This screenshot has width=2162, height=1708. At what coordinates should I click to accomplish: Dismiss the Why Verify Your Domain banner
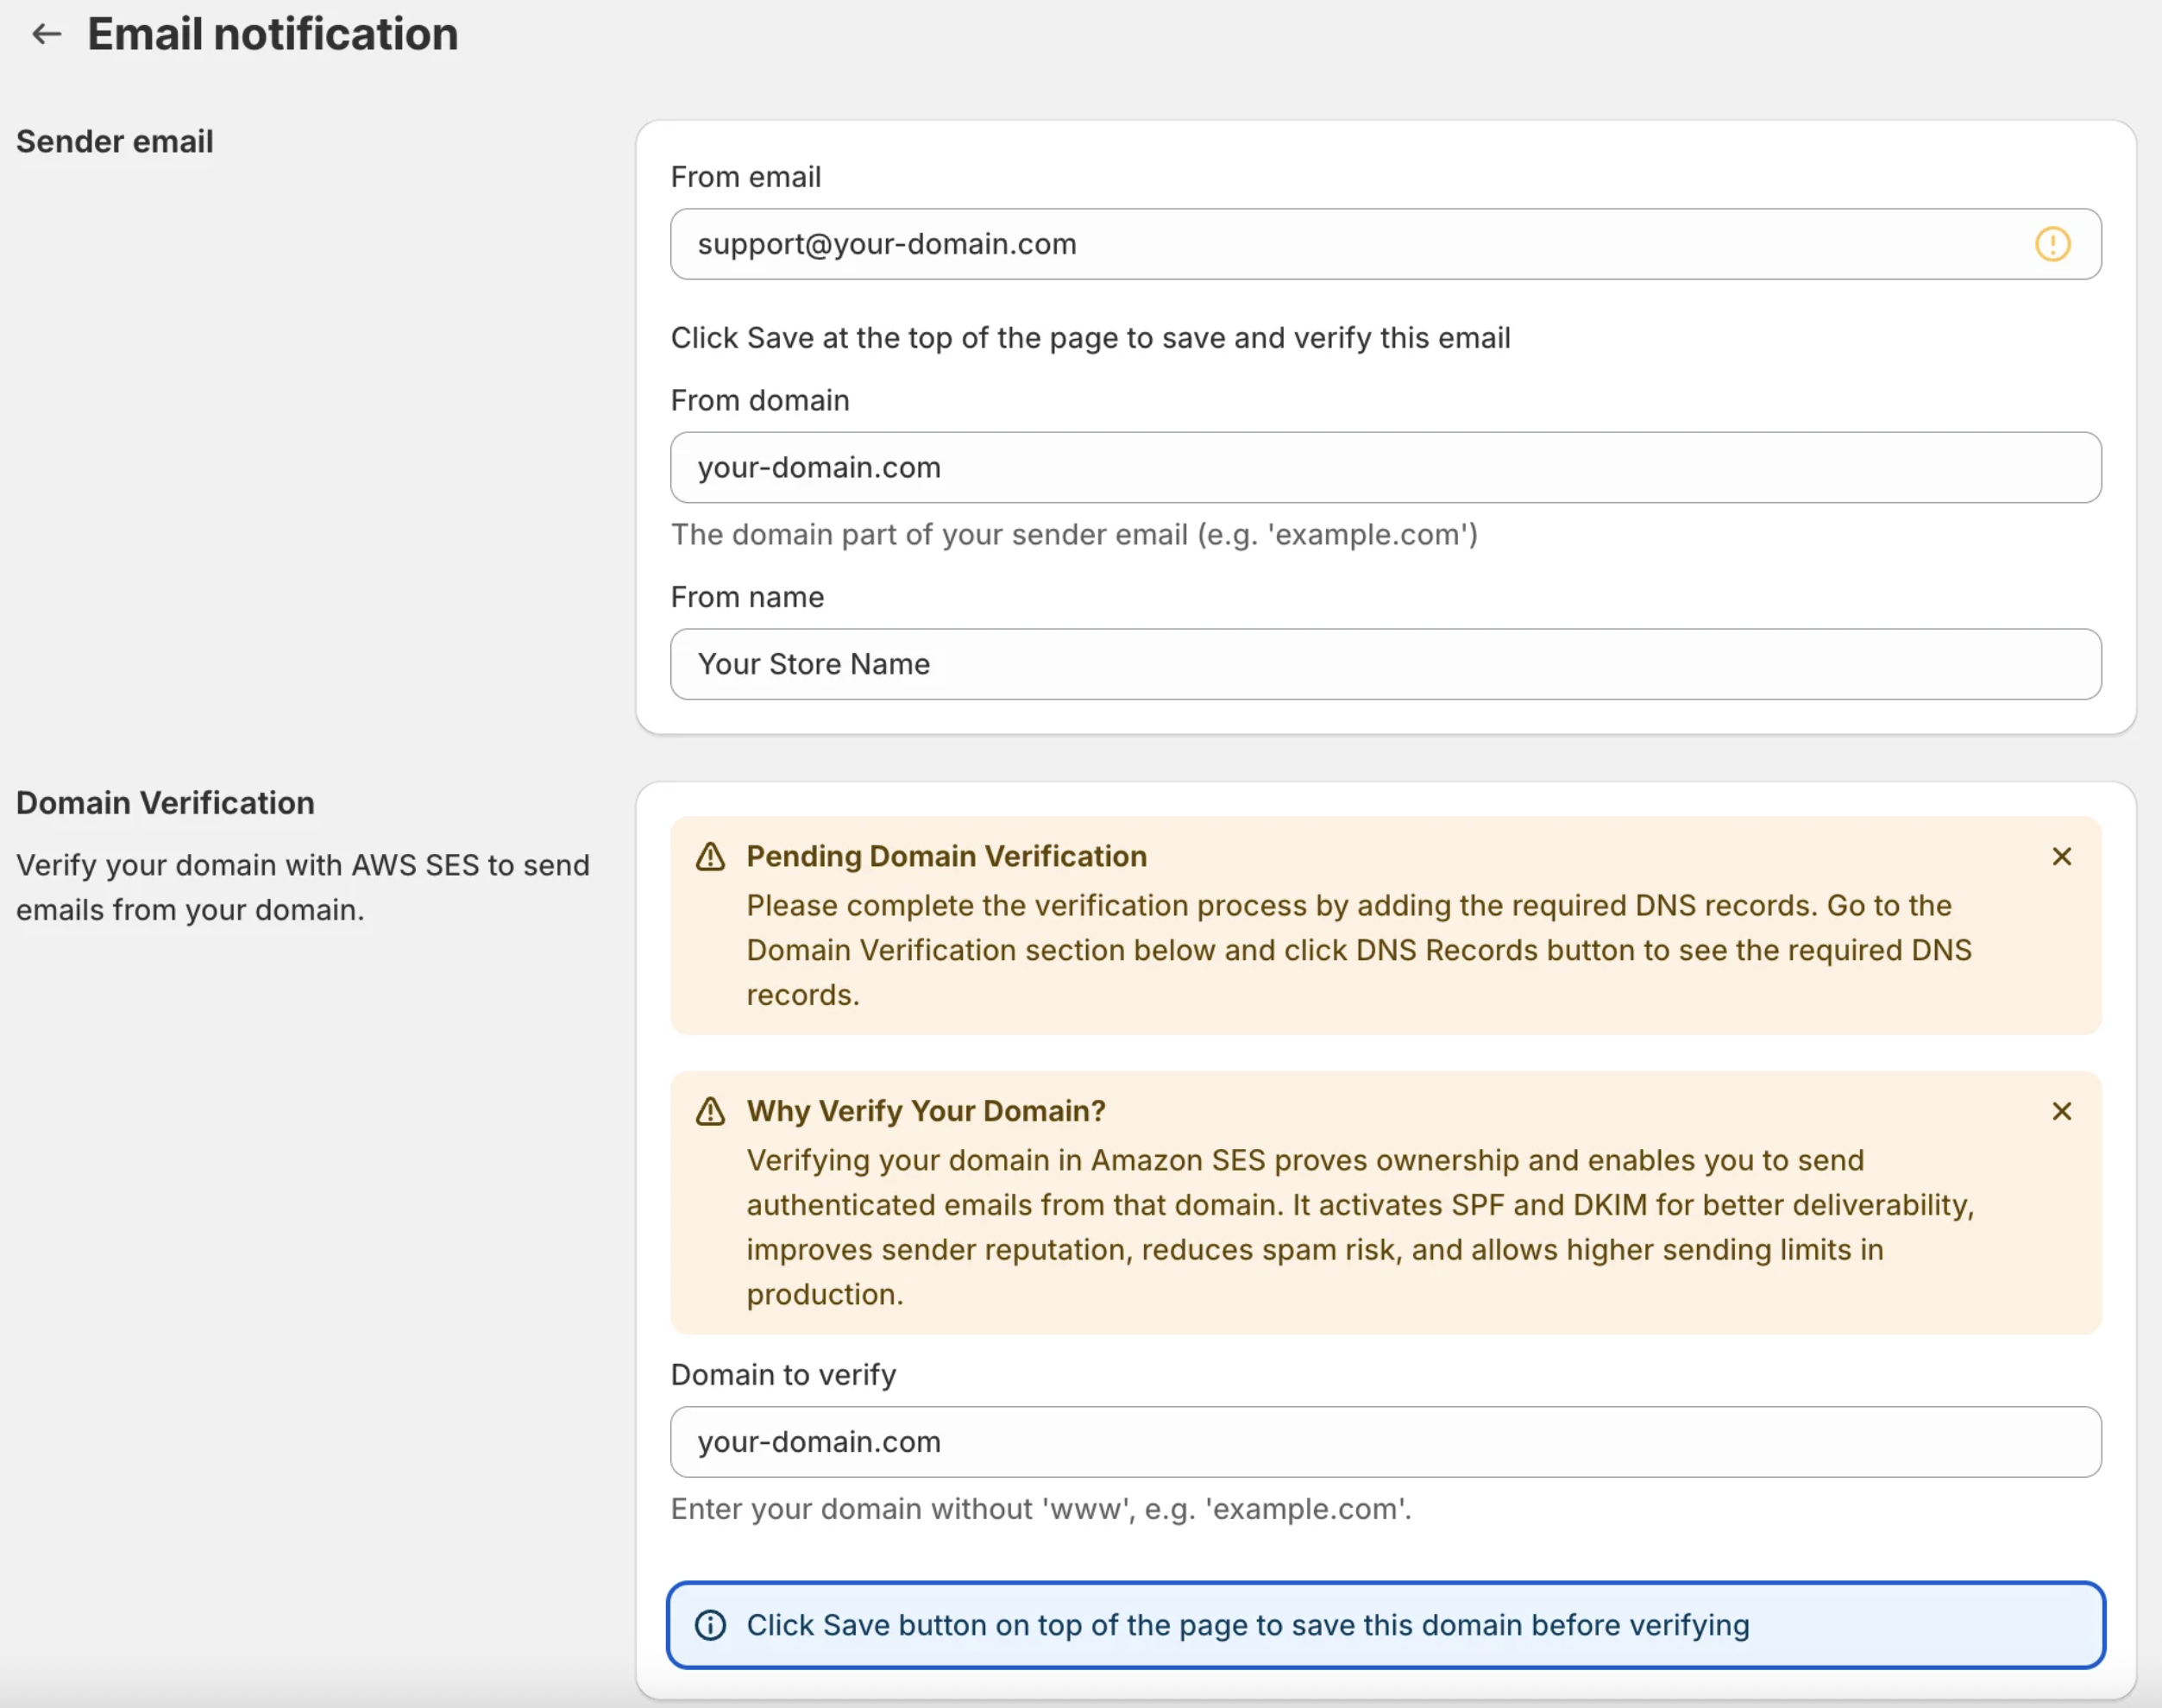(x=2061, y=1111)
